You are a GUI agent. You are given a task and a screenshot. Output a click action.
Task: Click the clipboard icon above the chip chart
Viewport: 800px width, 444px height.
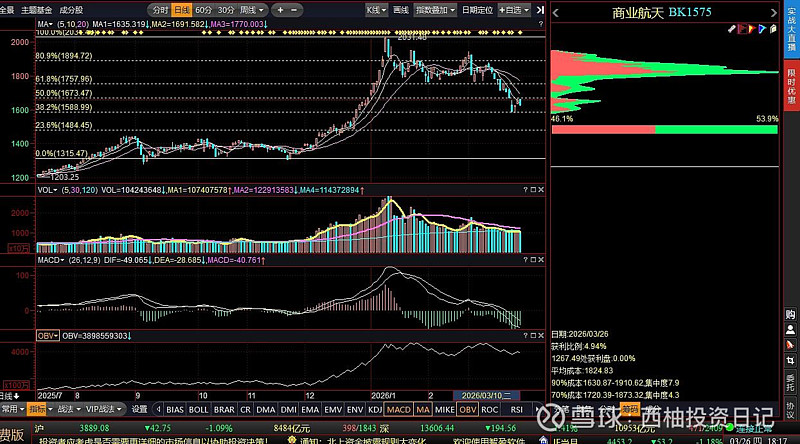pos(773,29)
